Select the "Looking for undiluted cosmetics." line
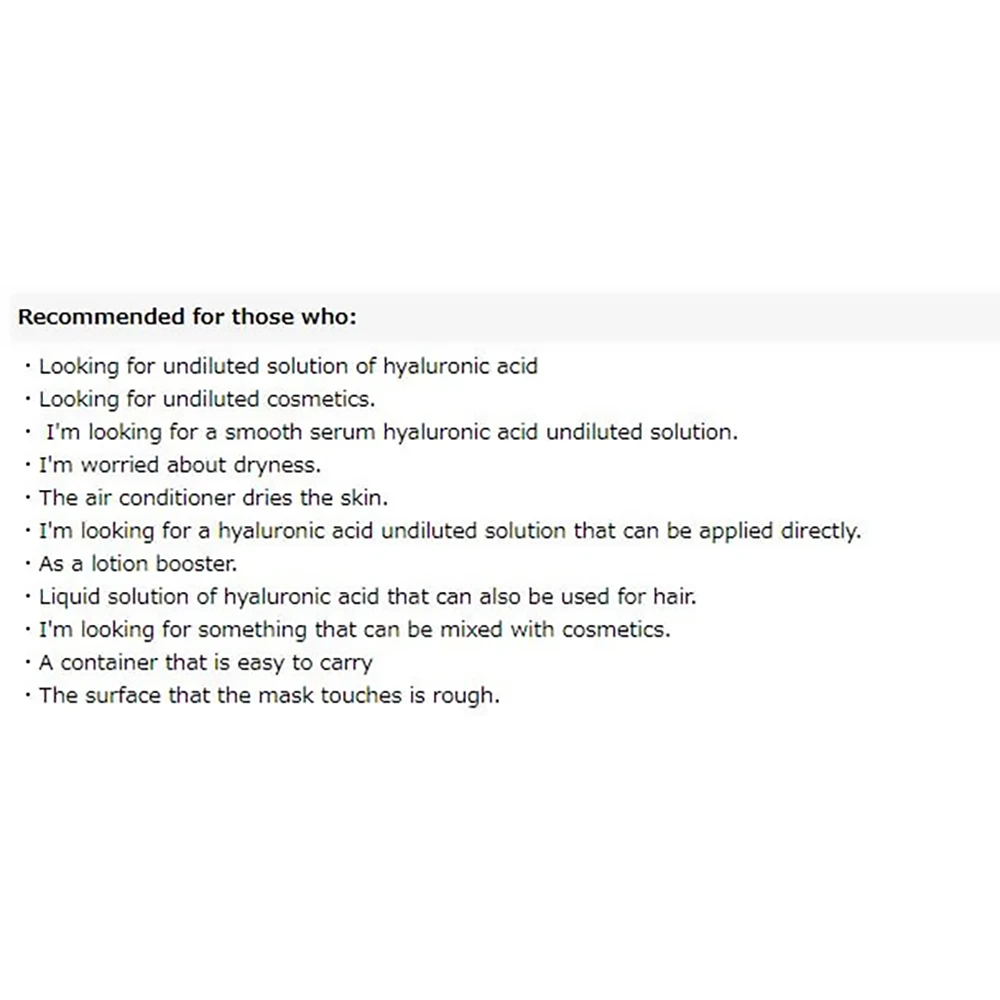The height and width of the screenshot is (1000, 1000). (x=207, y=399)
